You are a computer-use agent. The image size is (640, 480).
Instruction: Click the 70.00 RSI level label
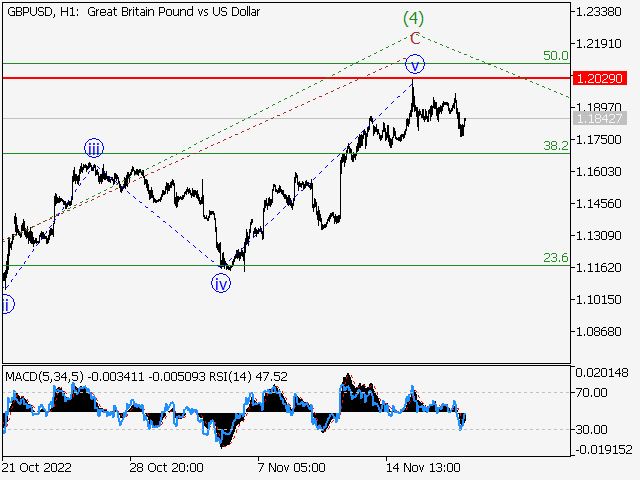(591, 393)
